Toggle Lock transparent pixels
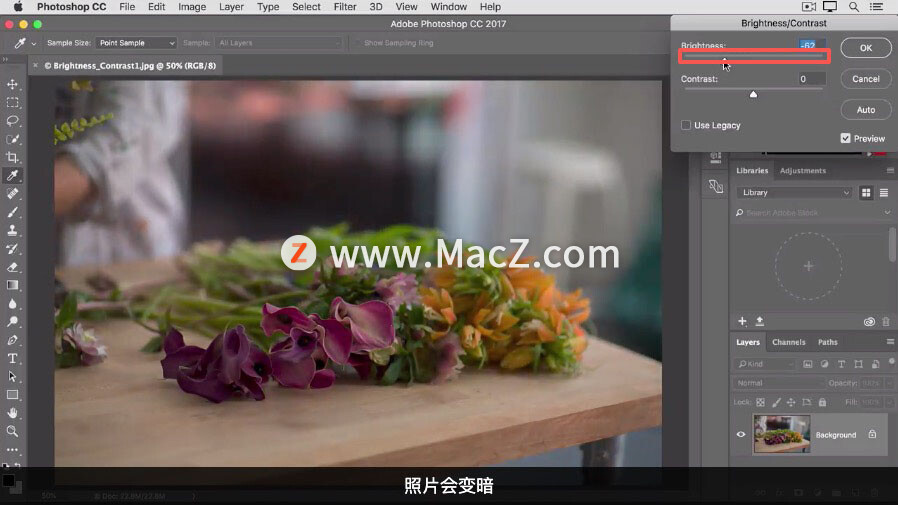The height and width of the screenshot is (505, 898). 761,403
